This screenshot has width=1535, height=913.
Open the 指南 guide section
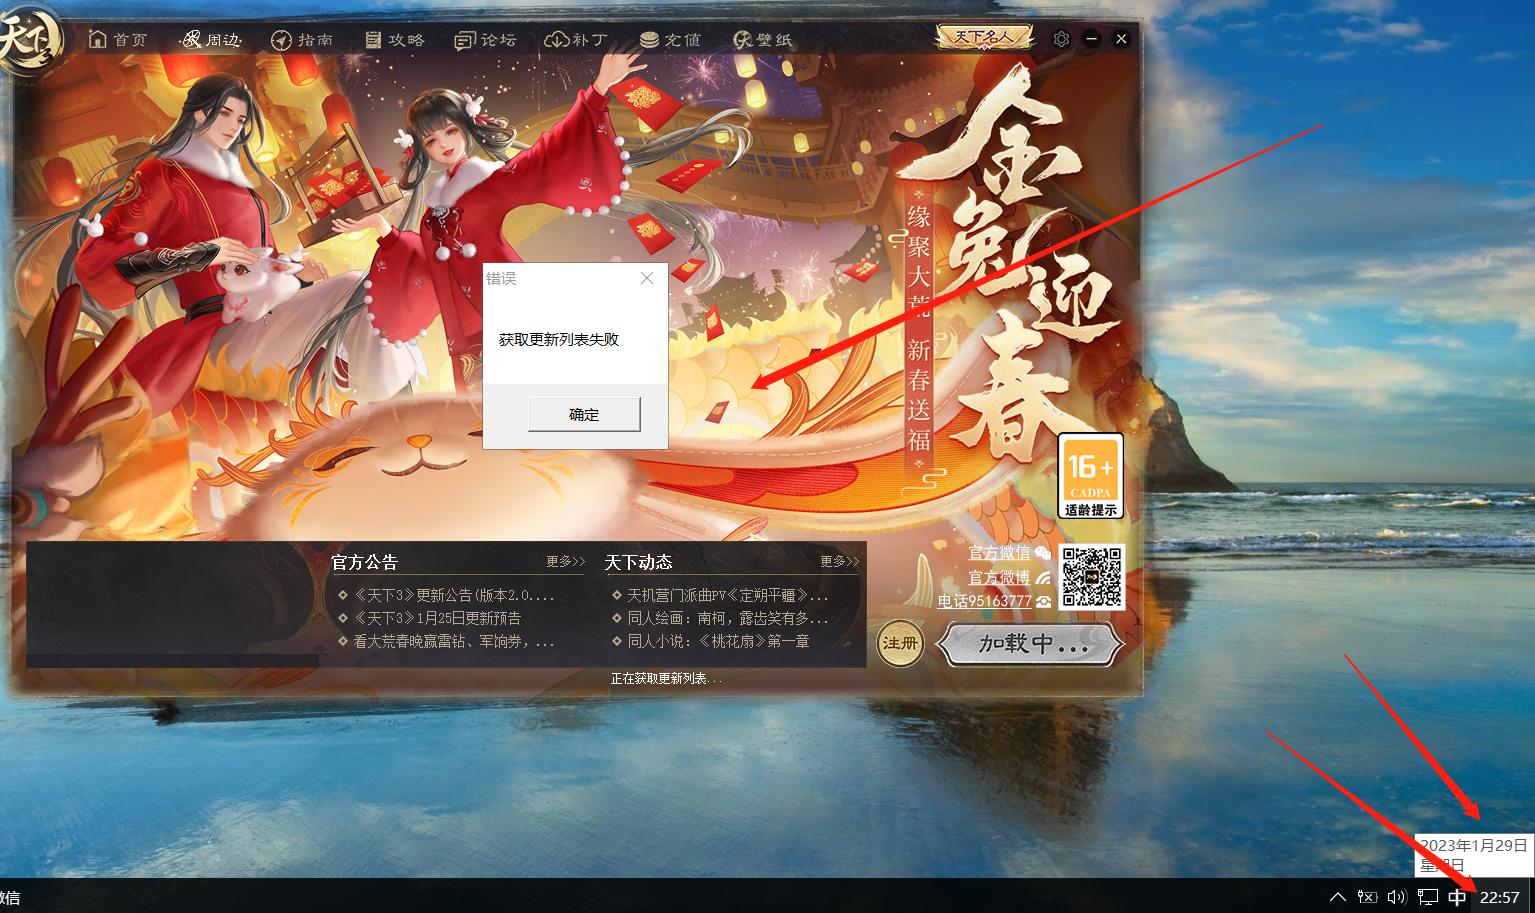(302, 40)
